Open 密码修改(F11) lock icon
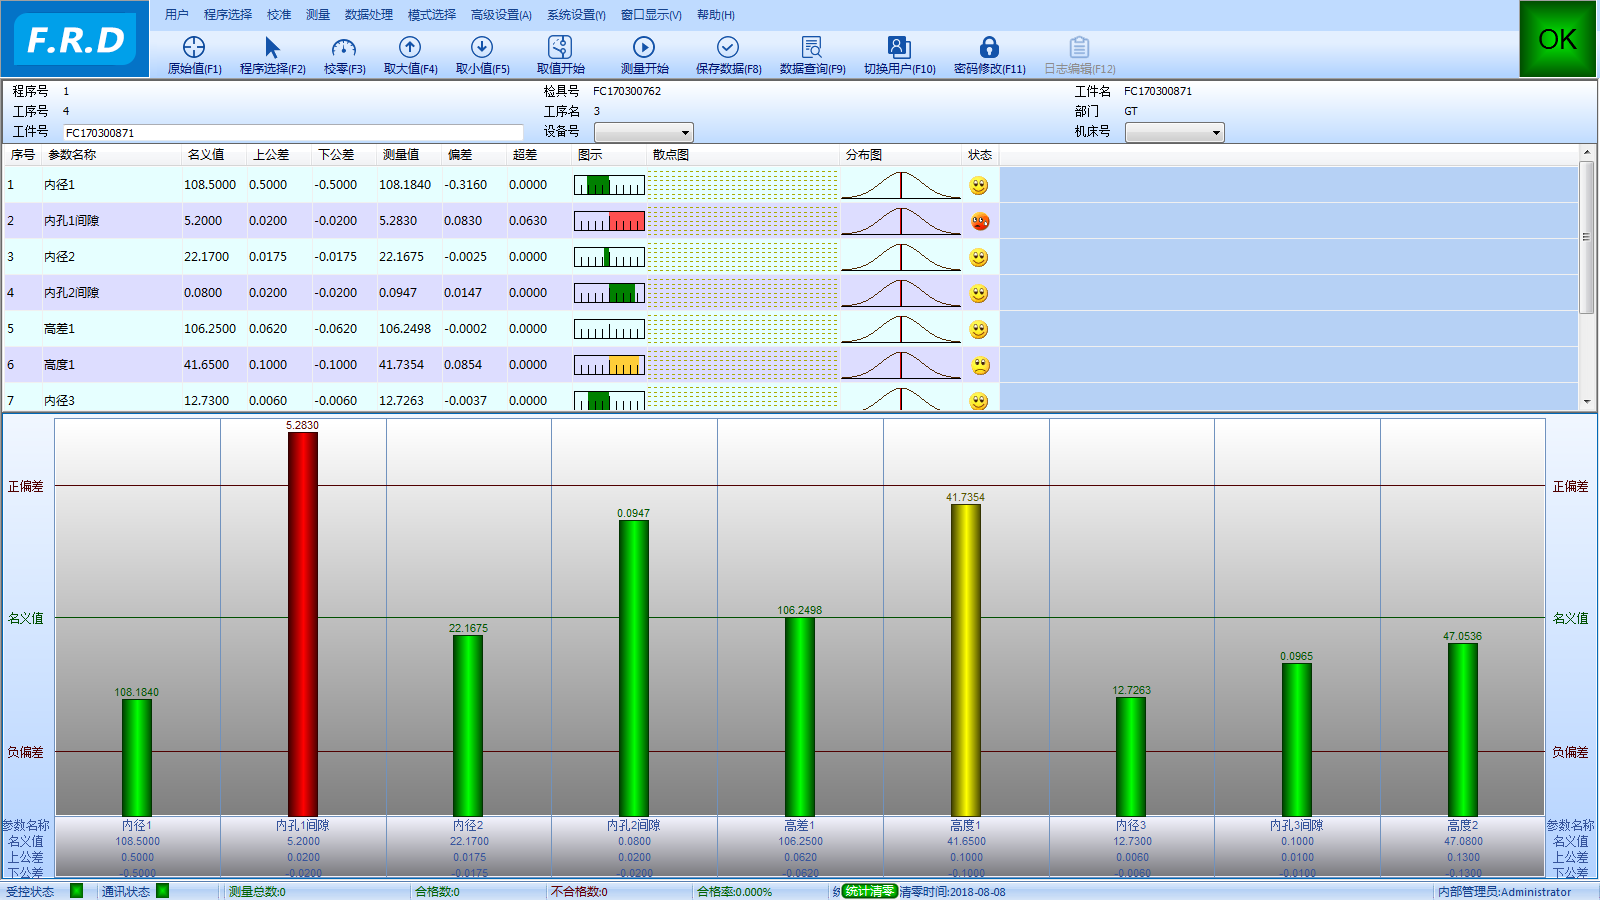This screenshot has height=900, width=1600. click(989, 47)
